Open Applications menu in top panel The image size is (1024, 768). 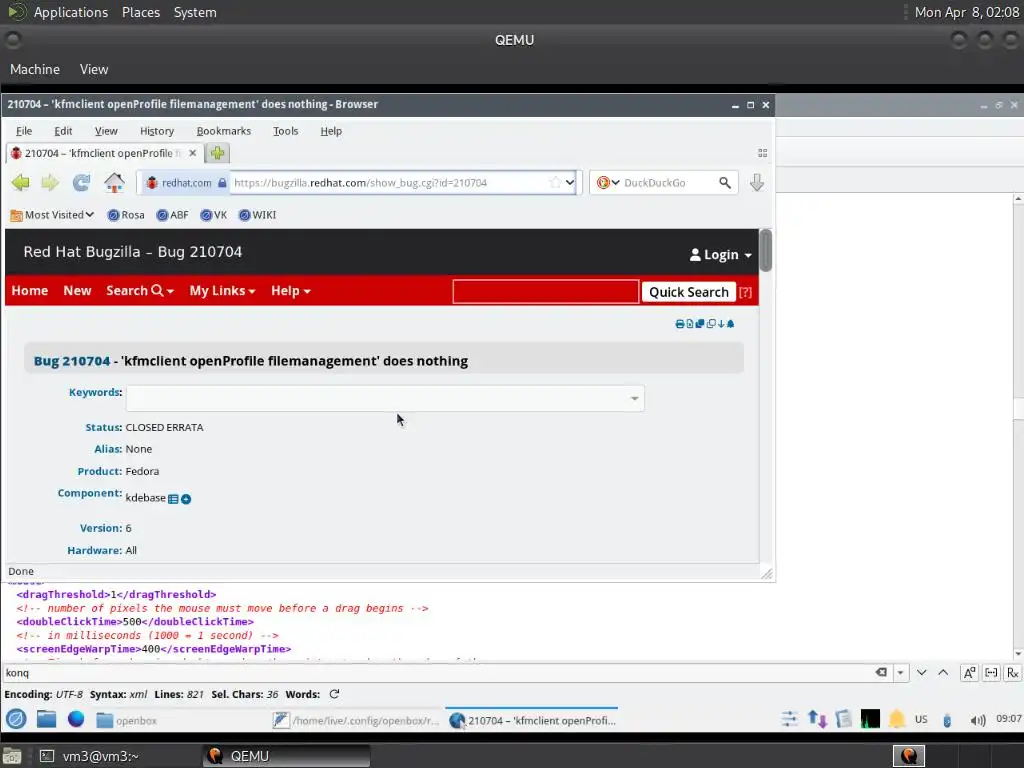click(x=71, y=12)
